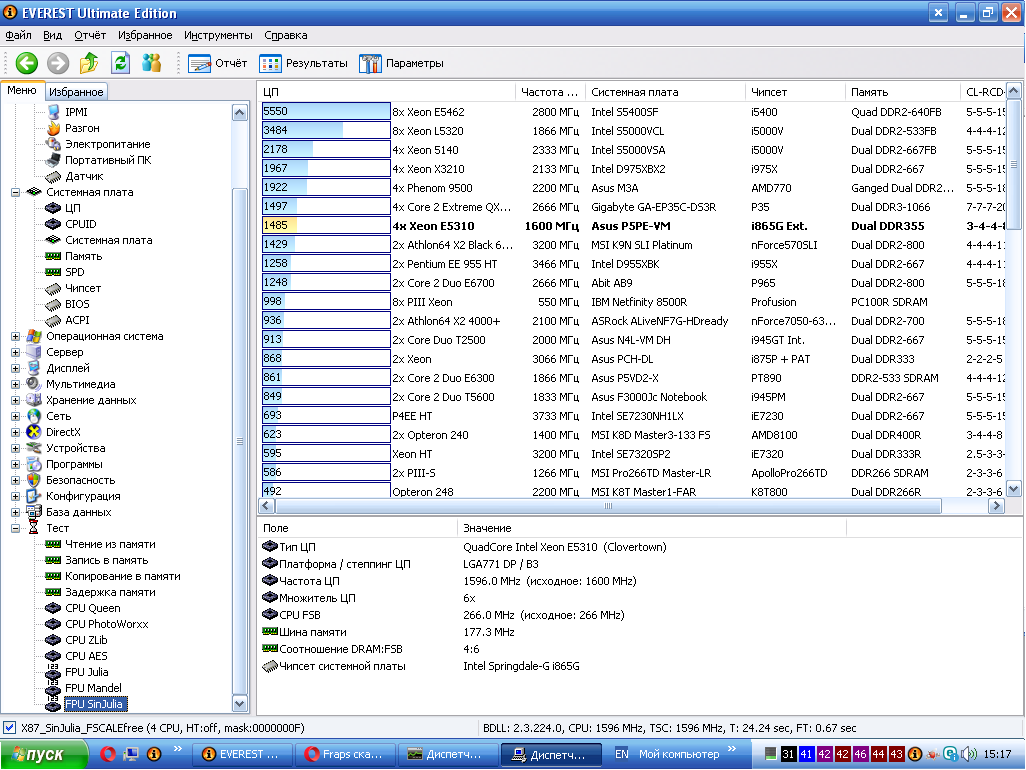Image resolution: width=1026 pixels, height=770 pixels.
Task: Open the Результаты results toolbar button
Action: coord(304,63)
